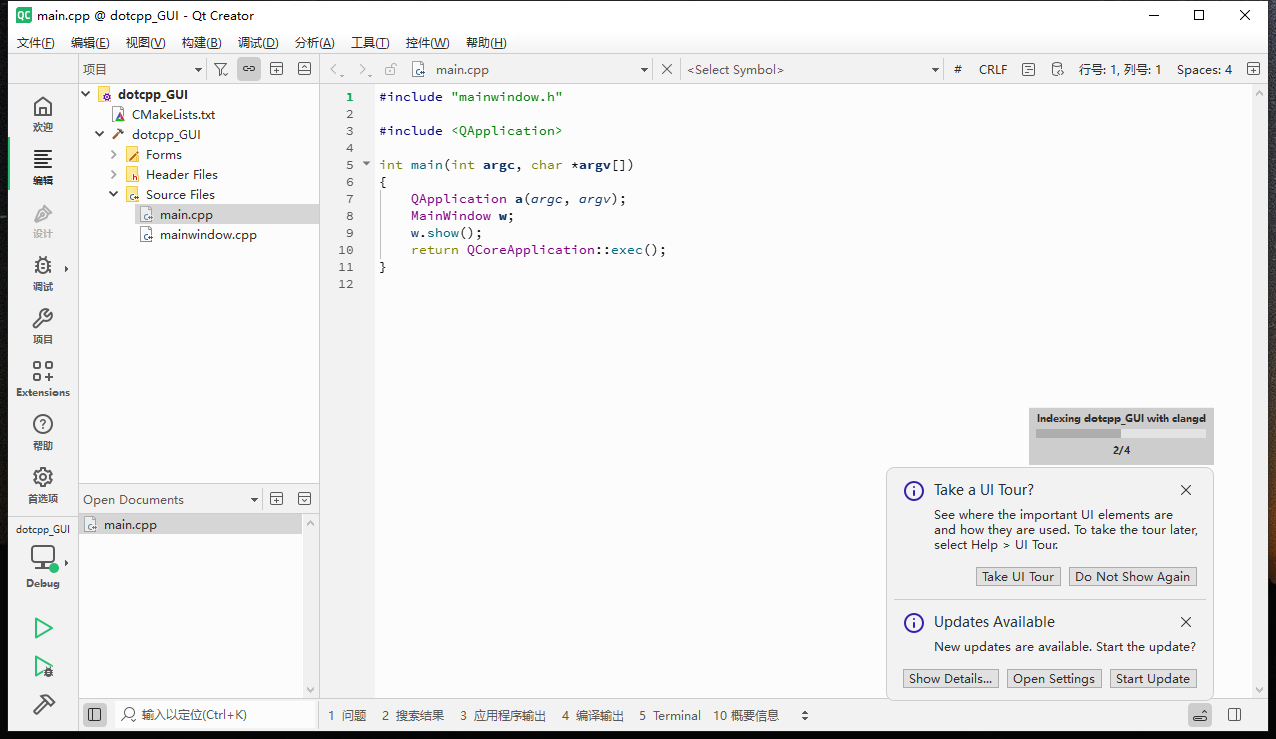Switch to 编辑 (Edit) mode
1276x739 pixels.
[x=42, y=167]
